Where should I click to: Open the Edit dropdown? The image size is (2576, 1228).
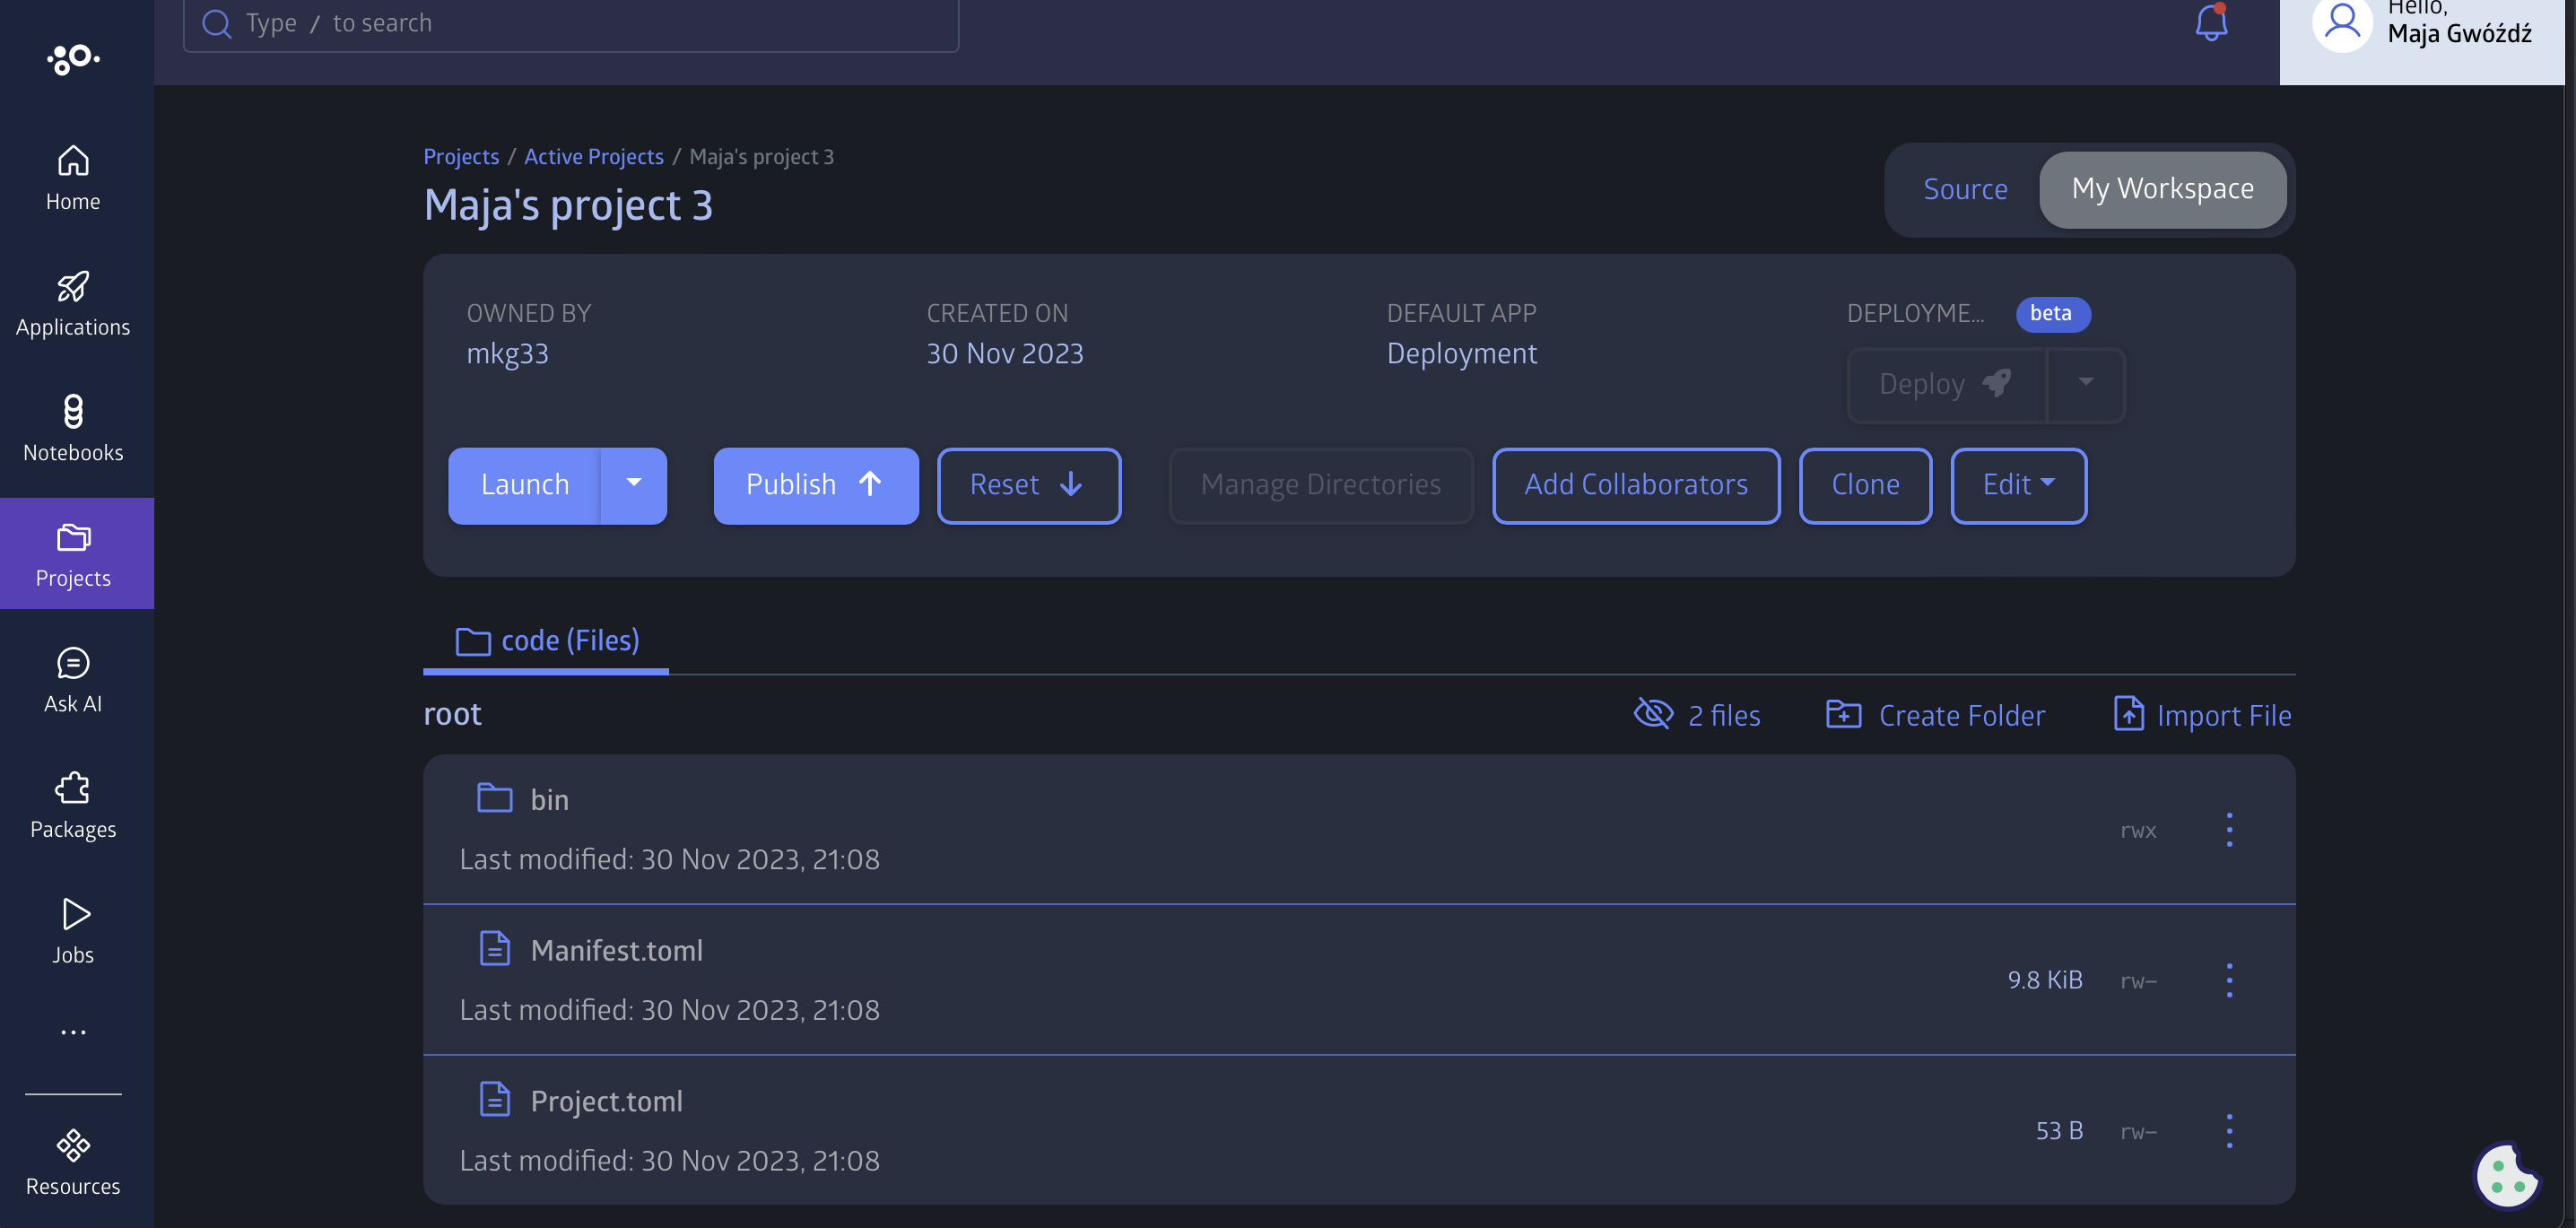[x=2018, y=485]
